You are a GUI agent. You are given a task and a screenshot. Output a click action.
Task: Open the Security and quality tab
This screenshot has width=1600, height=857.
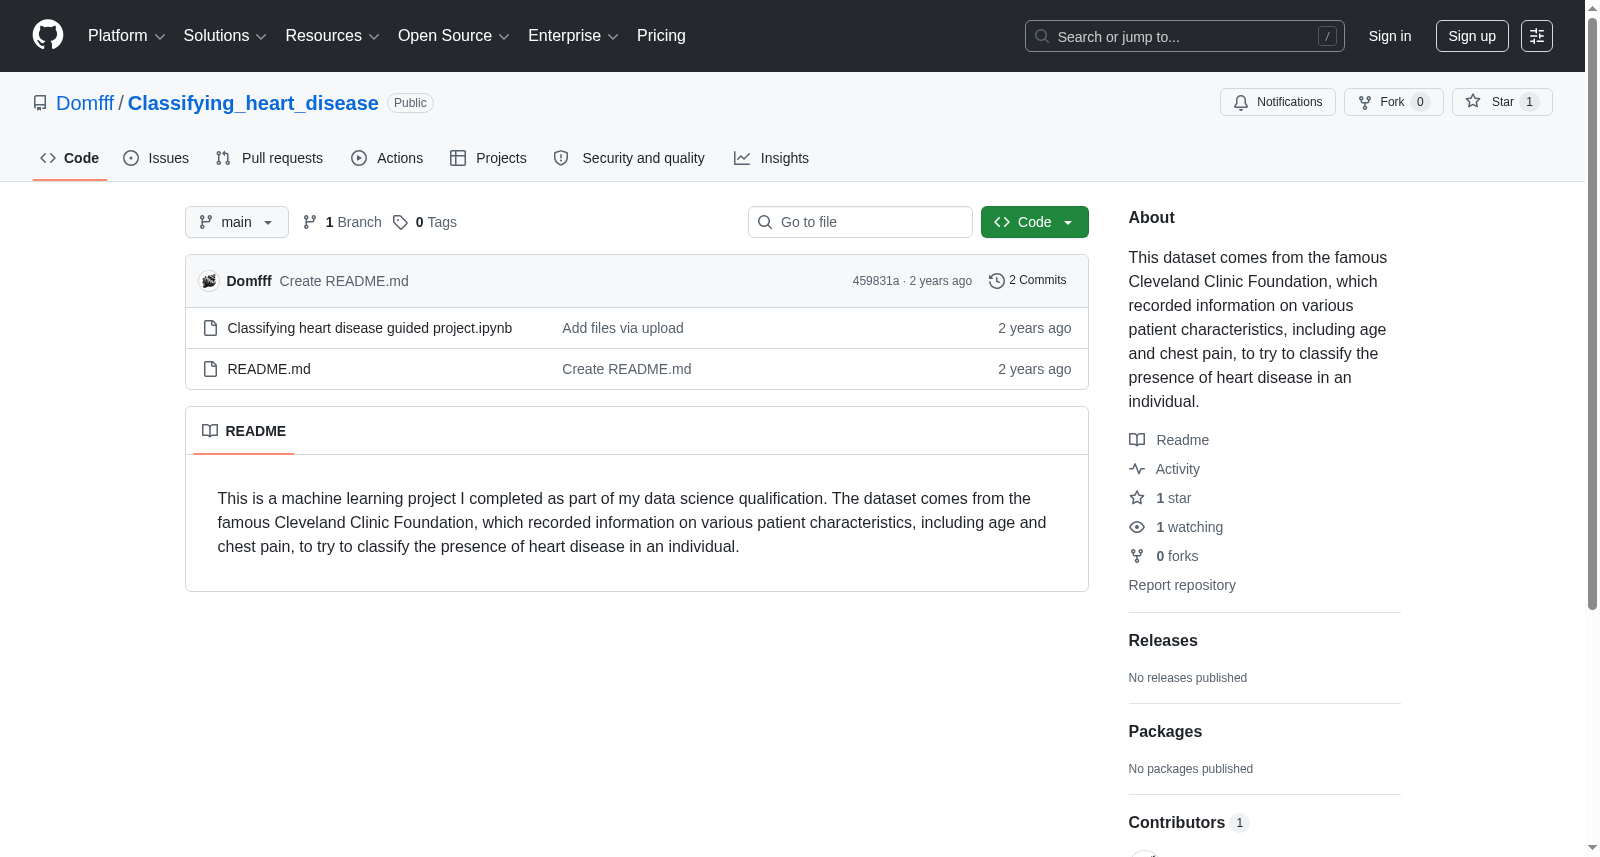(629, 158)
